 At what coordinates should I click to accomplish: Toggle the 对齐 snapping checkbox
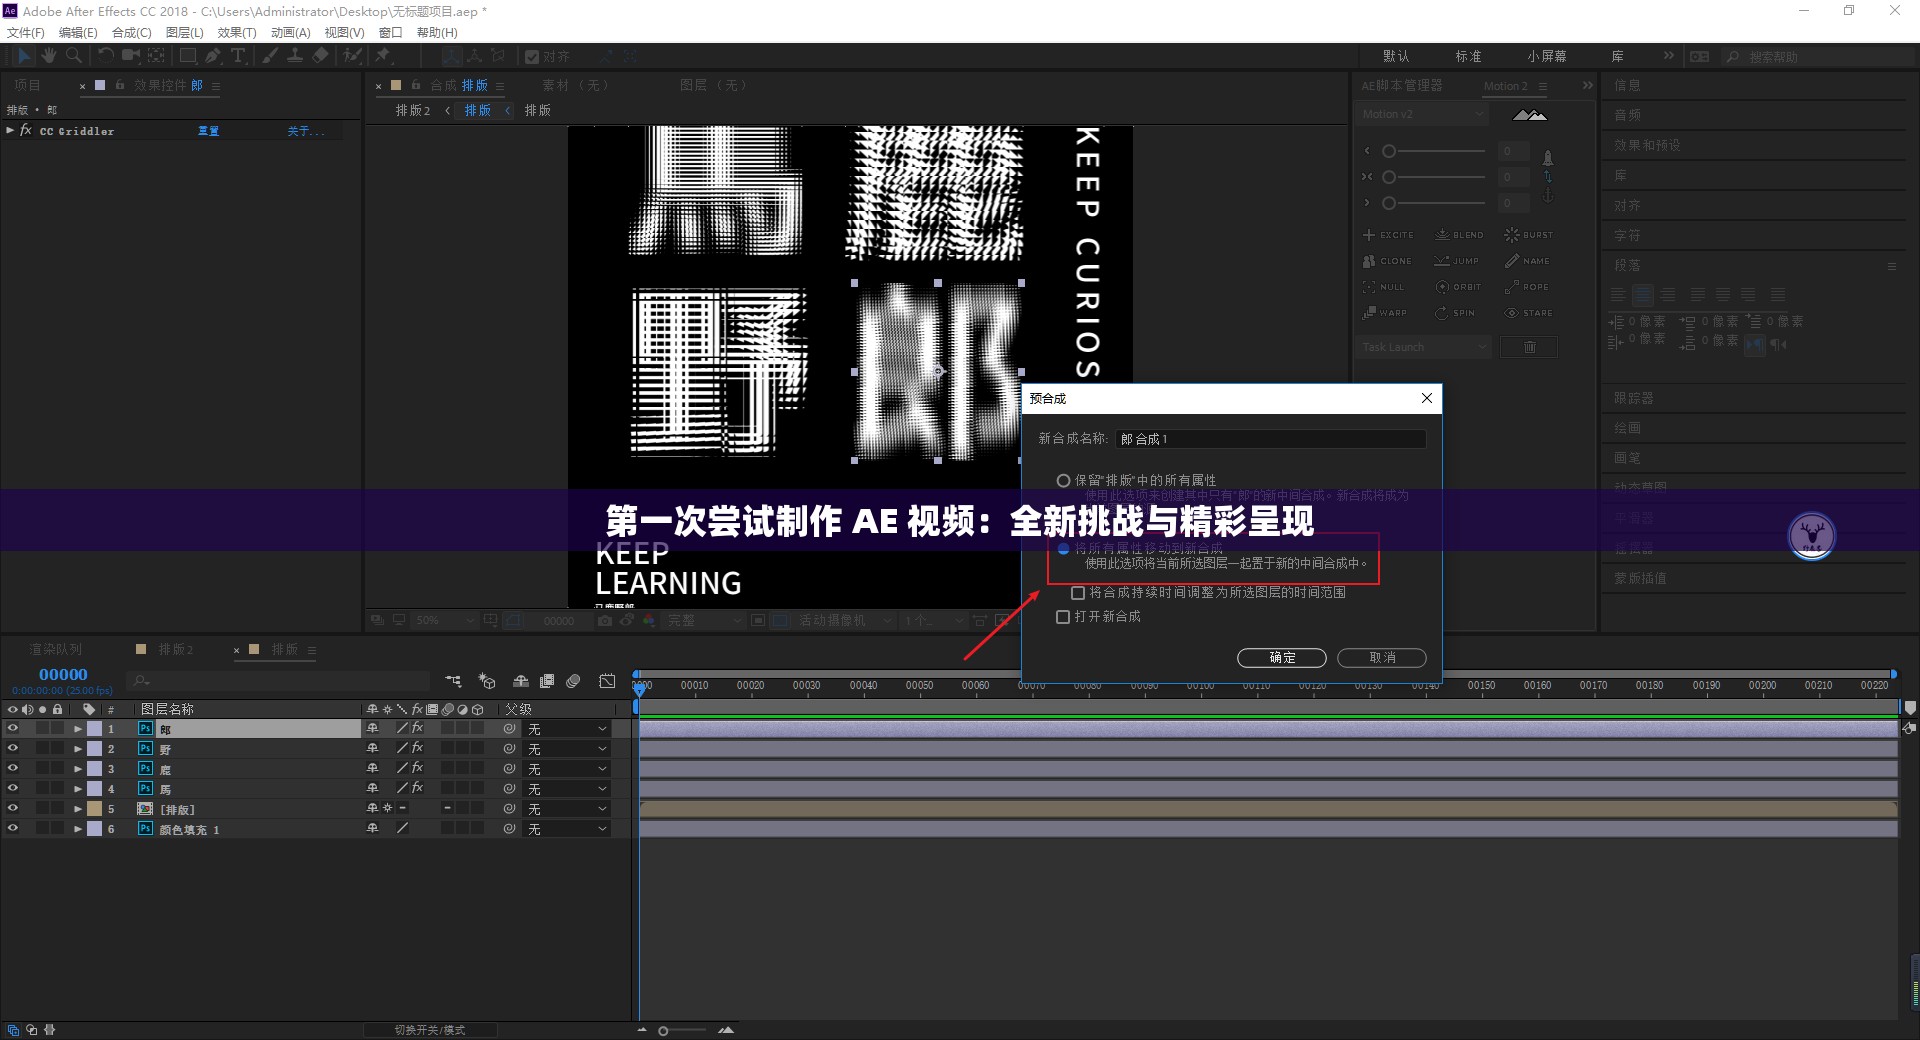point(532,57)
